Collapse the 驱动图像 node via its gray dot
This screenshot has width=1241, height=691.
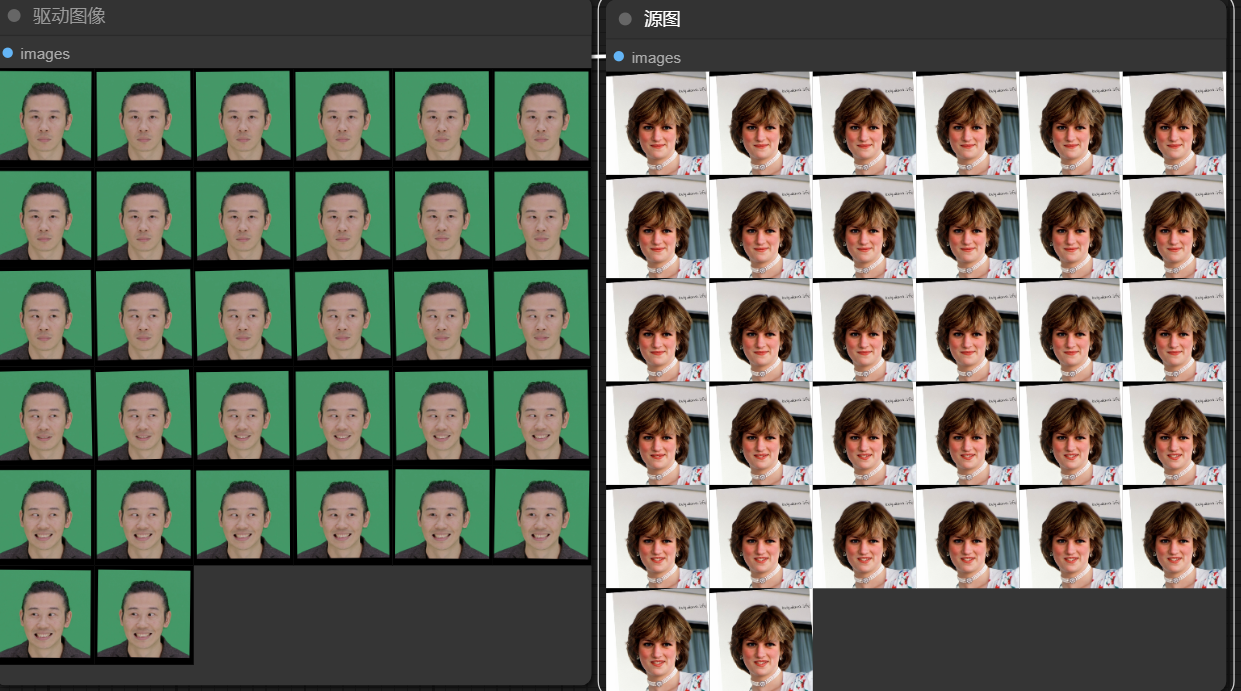tap(14, 16)
